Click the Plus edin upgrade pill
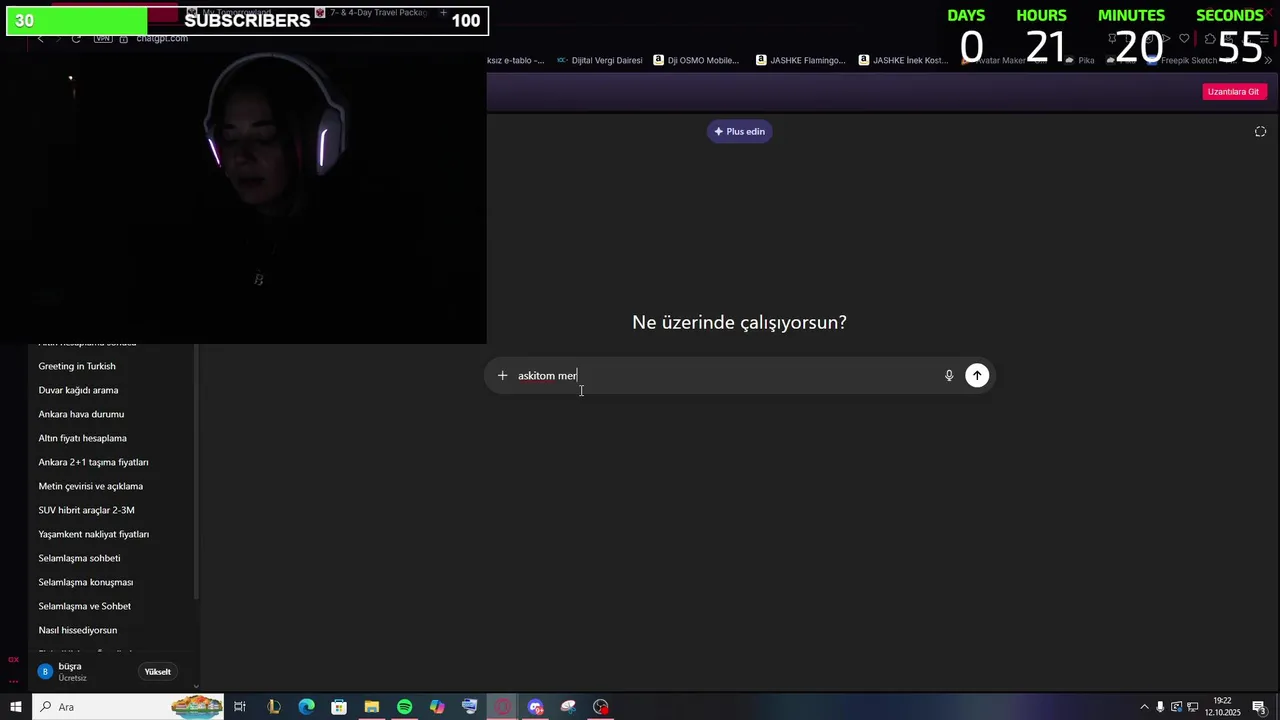The height and width of the screenshot is (720, 1280). [739, 131]
